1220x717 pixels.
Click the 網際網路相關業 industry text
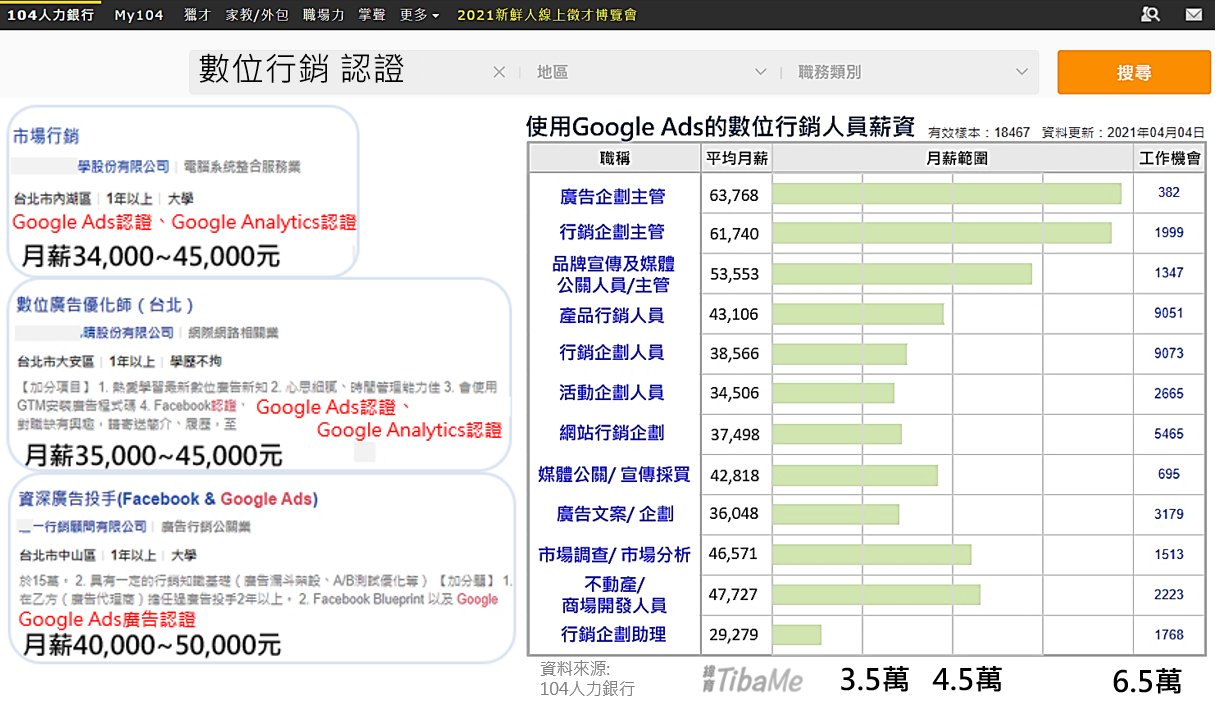(x=234, y=332)
